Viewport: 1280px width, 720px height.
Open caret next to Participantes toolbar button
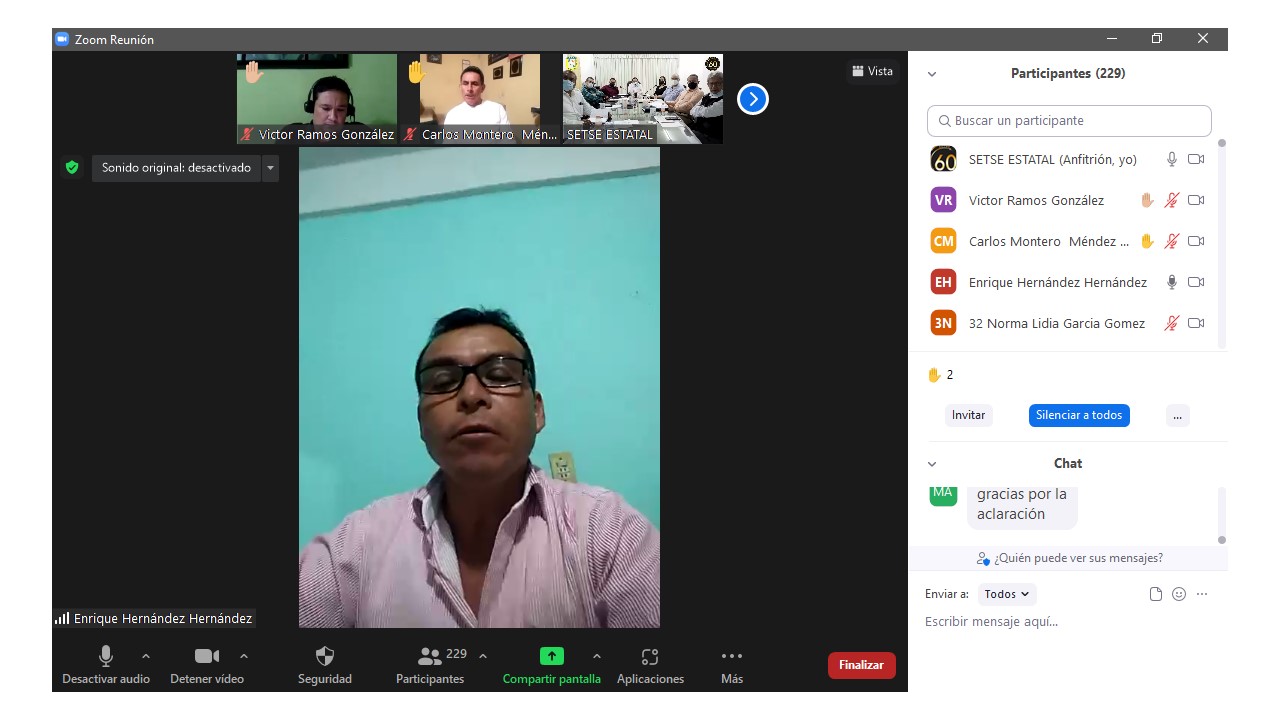483,656
